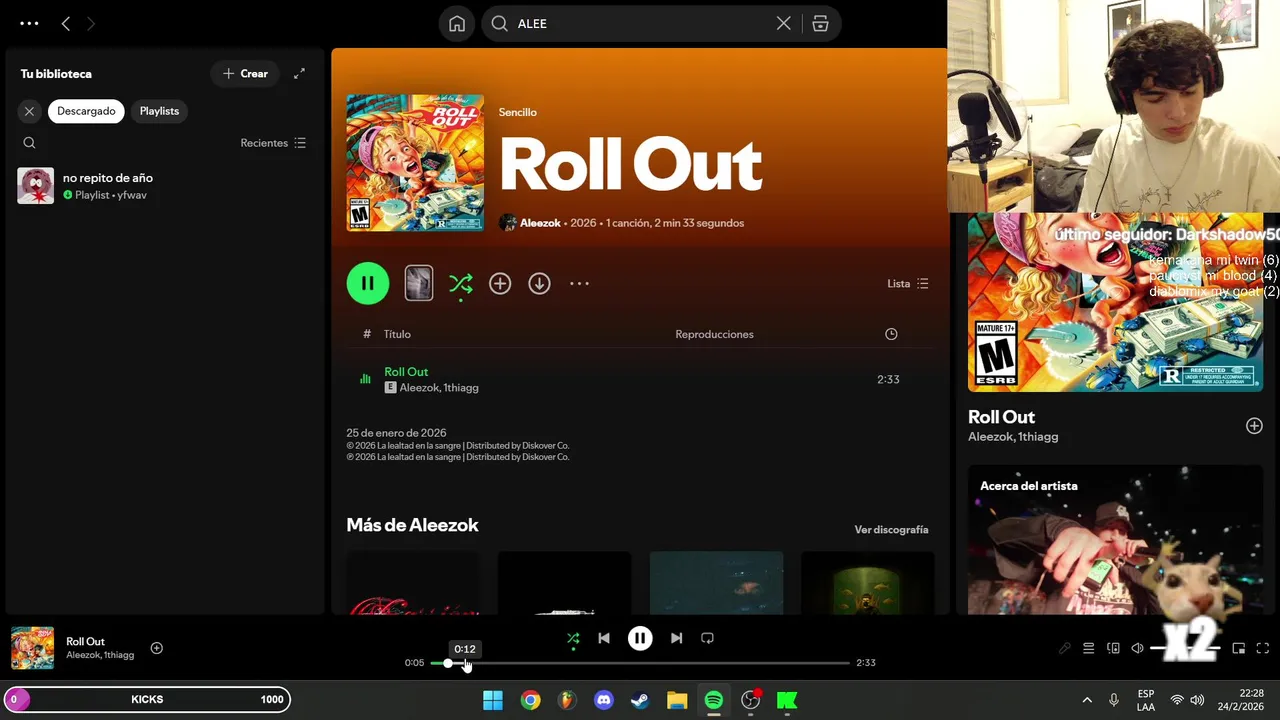Click the duration clock column icon
The width and height of the screenshot is (1280, 720).
point(891,334)
